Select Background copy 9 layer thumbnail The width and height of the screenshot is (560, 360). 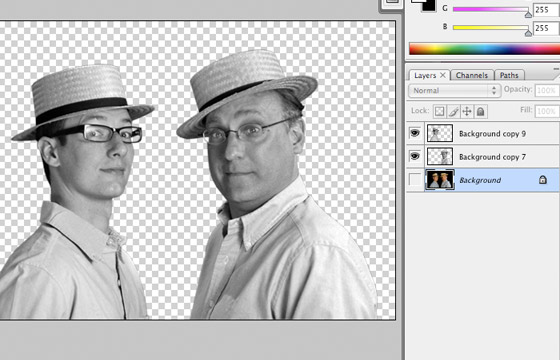pos(440,133)
